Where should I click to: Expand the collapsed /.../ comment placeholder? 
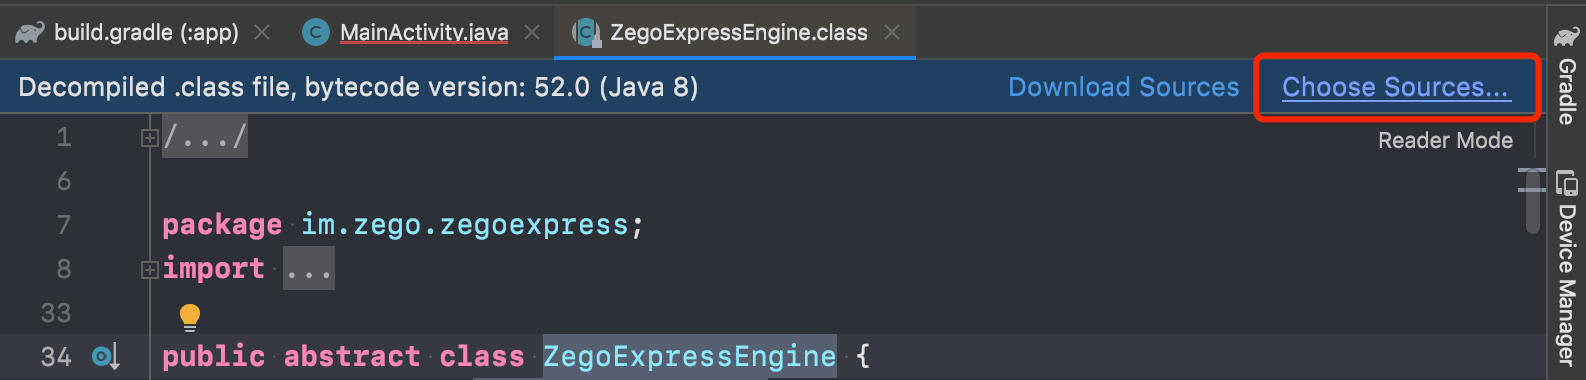(x=205, y=137)
